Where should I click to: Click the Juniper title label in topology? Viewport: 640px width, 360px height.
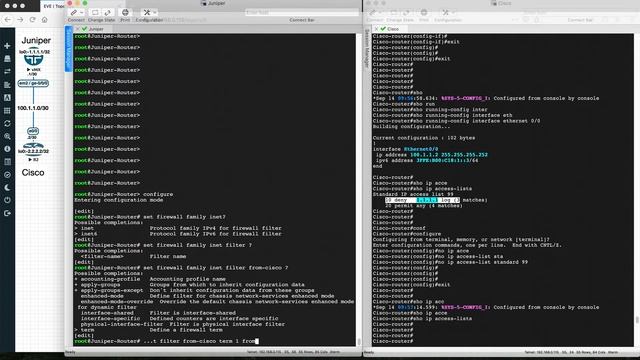36,40
